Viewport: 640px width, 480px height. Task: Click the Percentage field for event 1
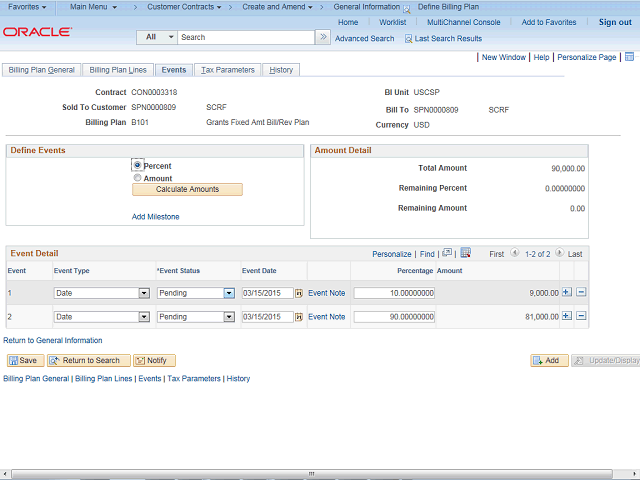tap(394, 293)
